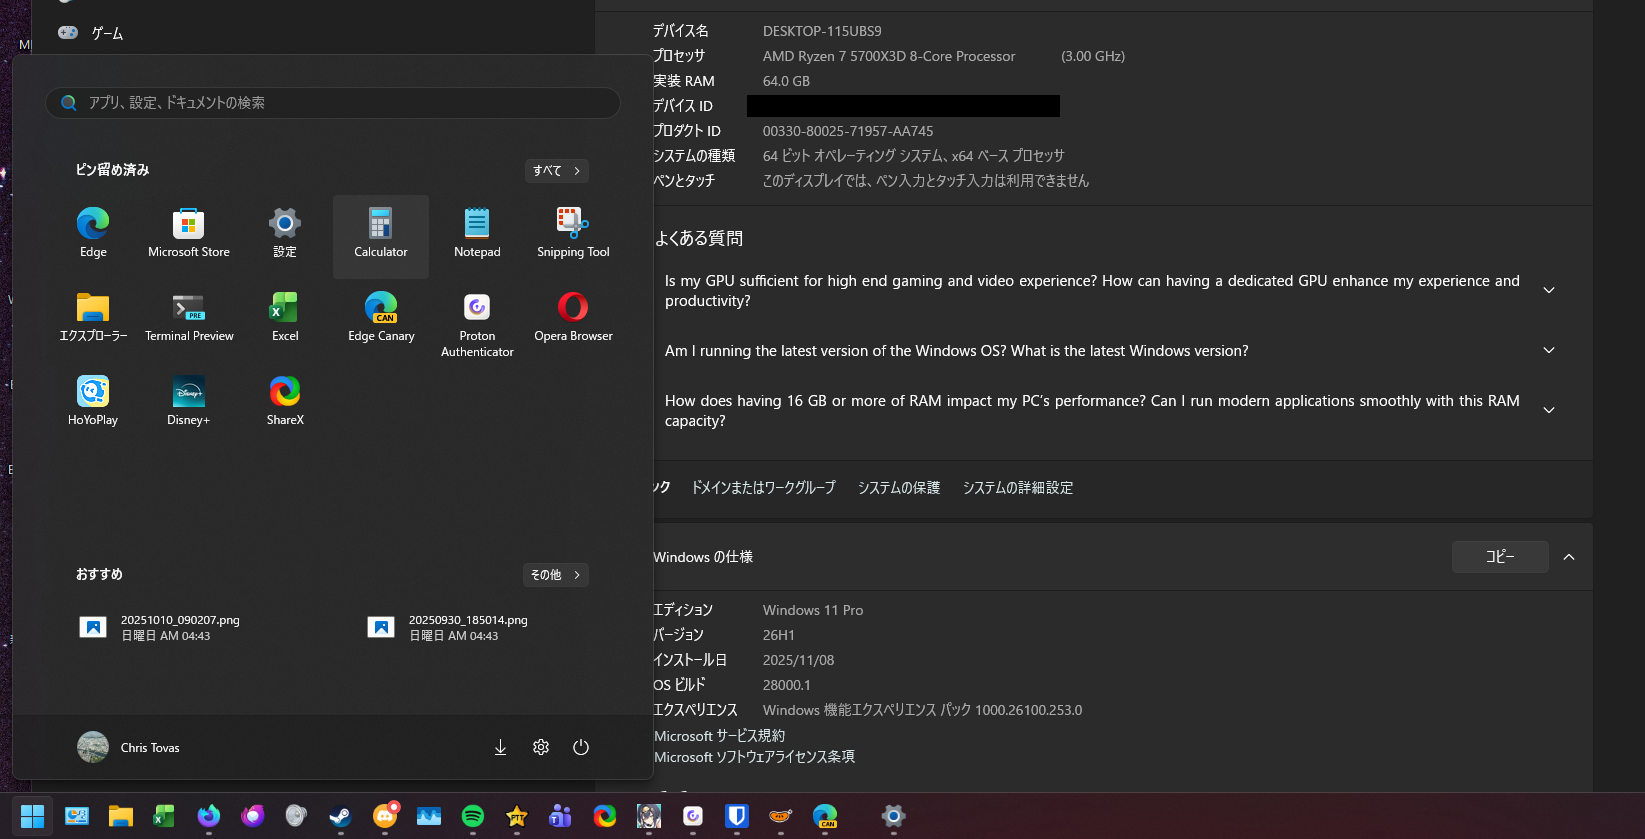Open ドメインまたはワークグループ link

(764, 488)
